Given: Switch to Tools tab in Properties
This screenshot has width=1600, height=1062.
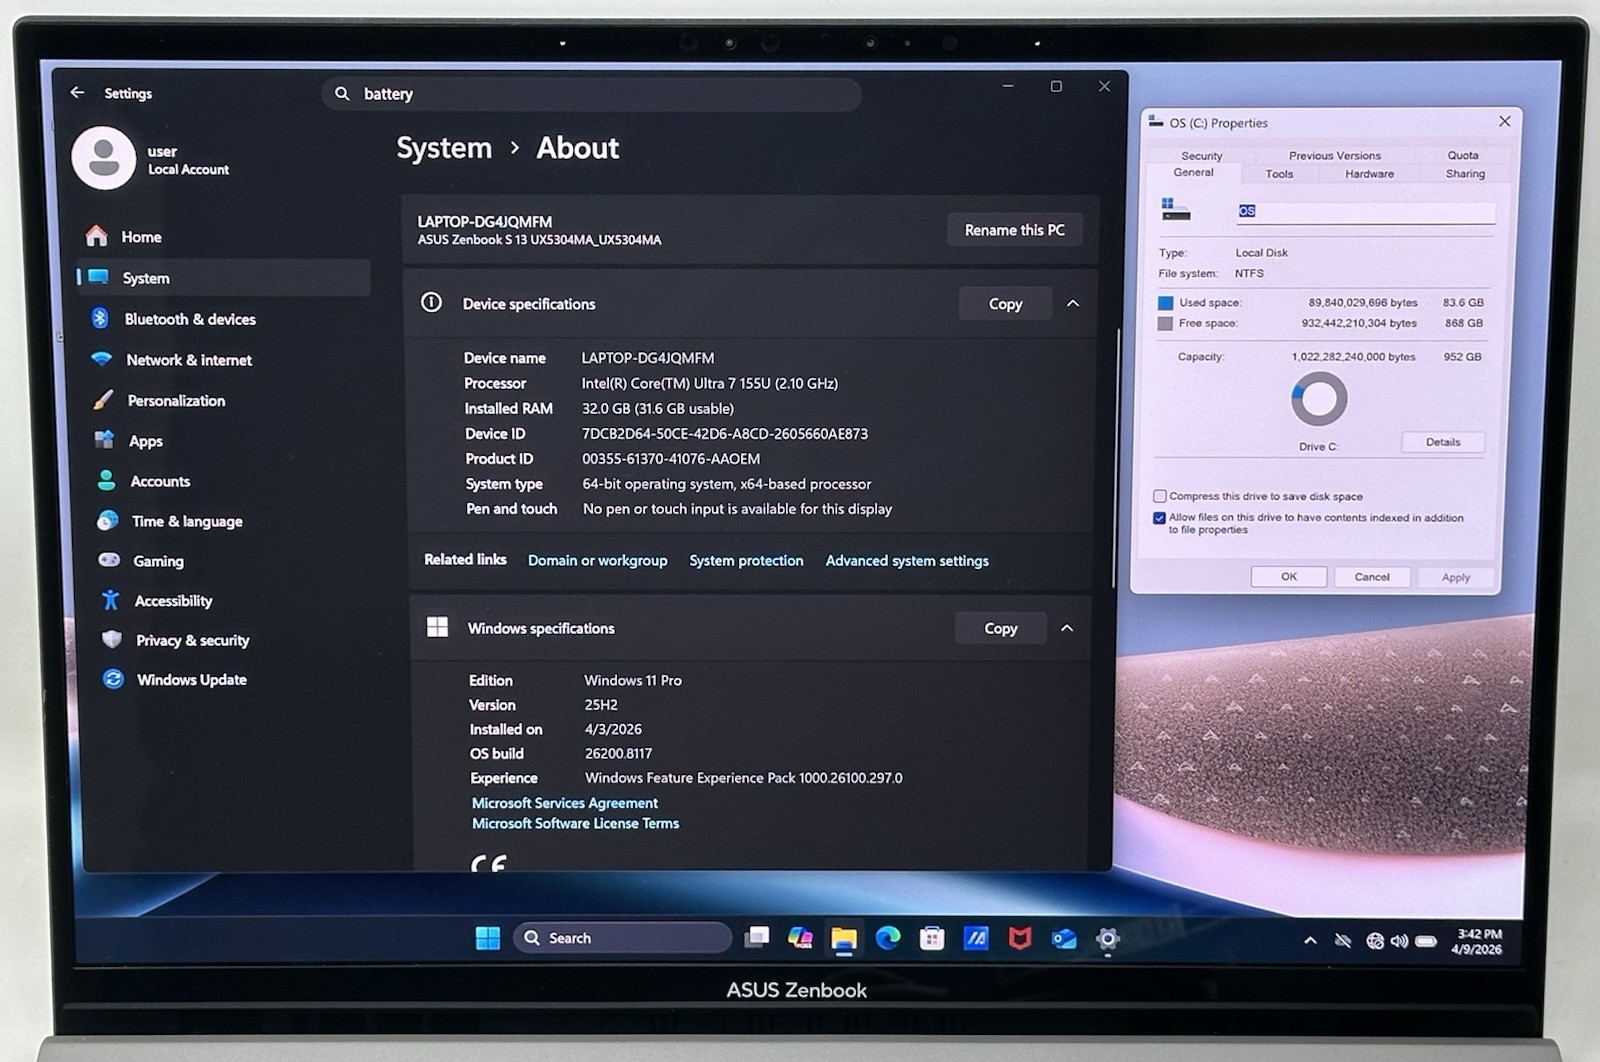Looking at the screenshot, I should 1279,174.
